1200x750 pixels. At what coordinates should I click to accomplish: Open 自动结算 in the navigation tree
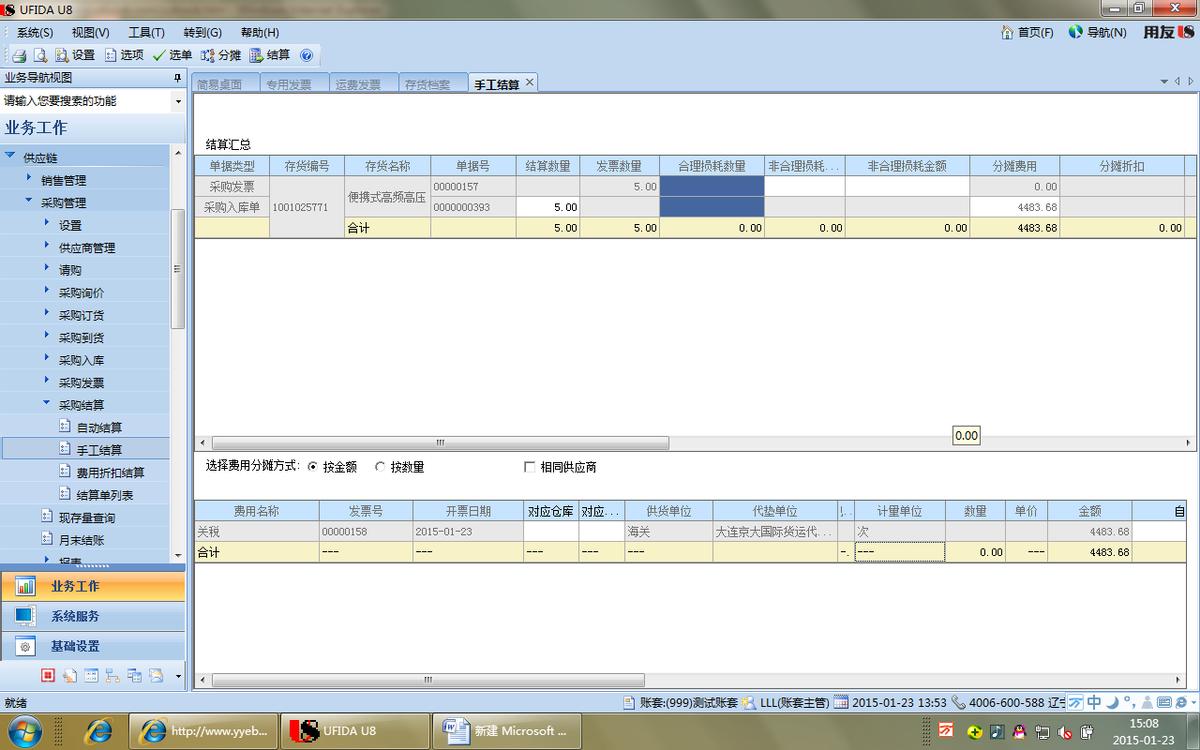99,427
